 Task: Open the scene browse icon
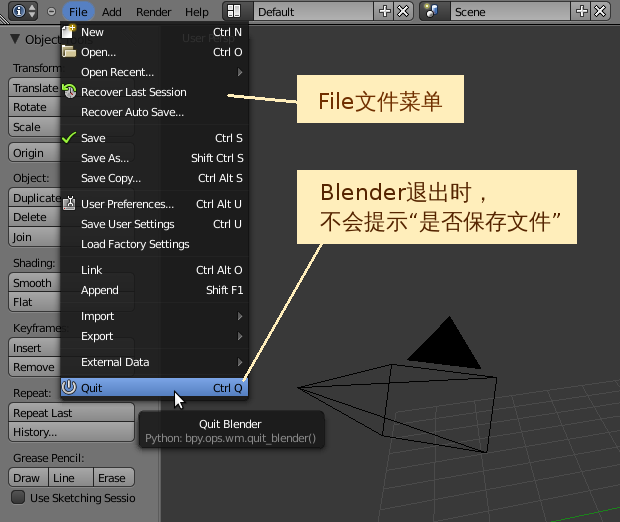431,11
